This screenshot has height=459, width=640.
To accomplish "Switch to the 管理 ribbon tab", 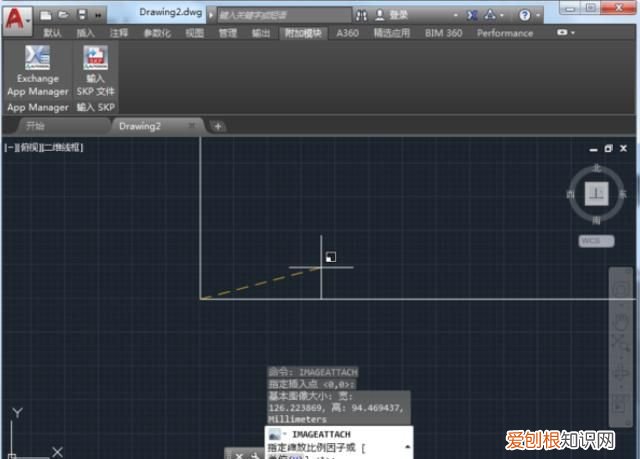I will click(228, 33).
